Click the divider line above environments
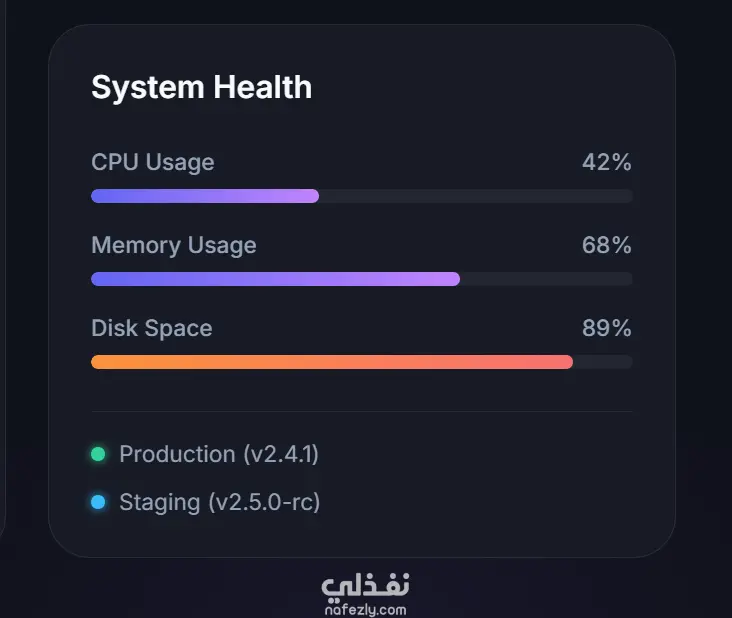Image resolution: width=732 pixels, height=618 pixels. click(362, 412)
